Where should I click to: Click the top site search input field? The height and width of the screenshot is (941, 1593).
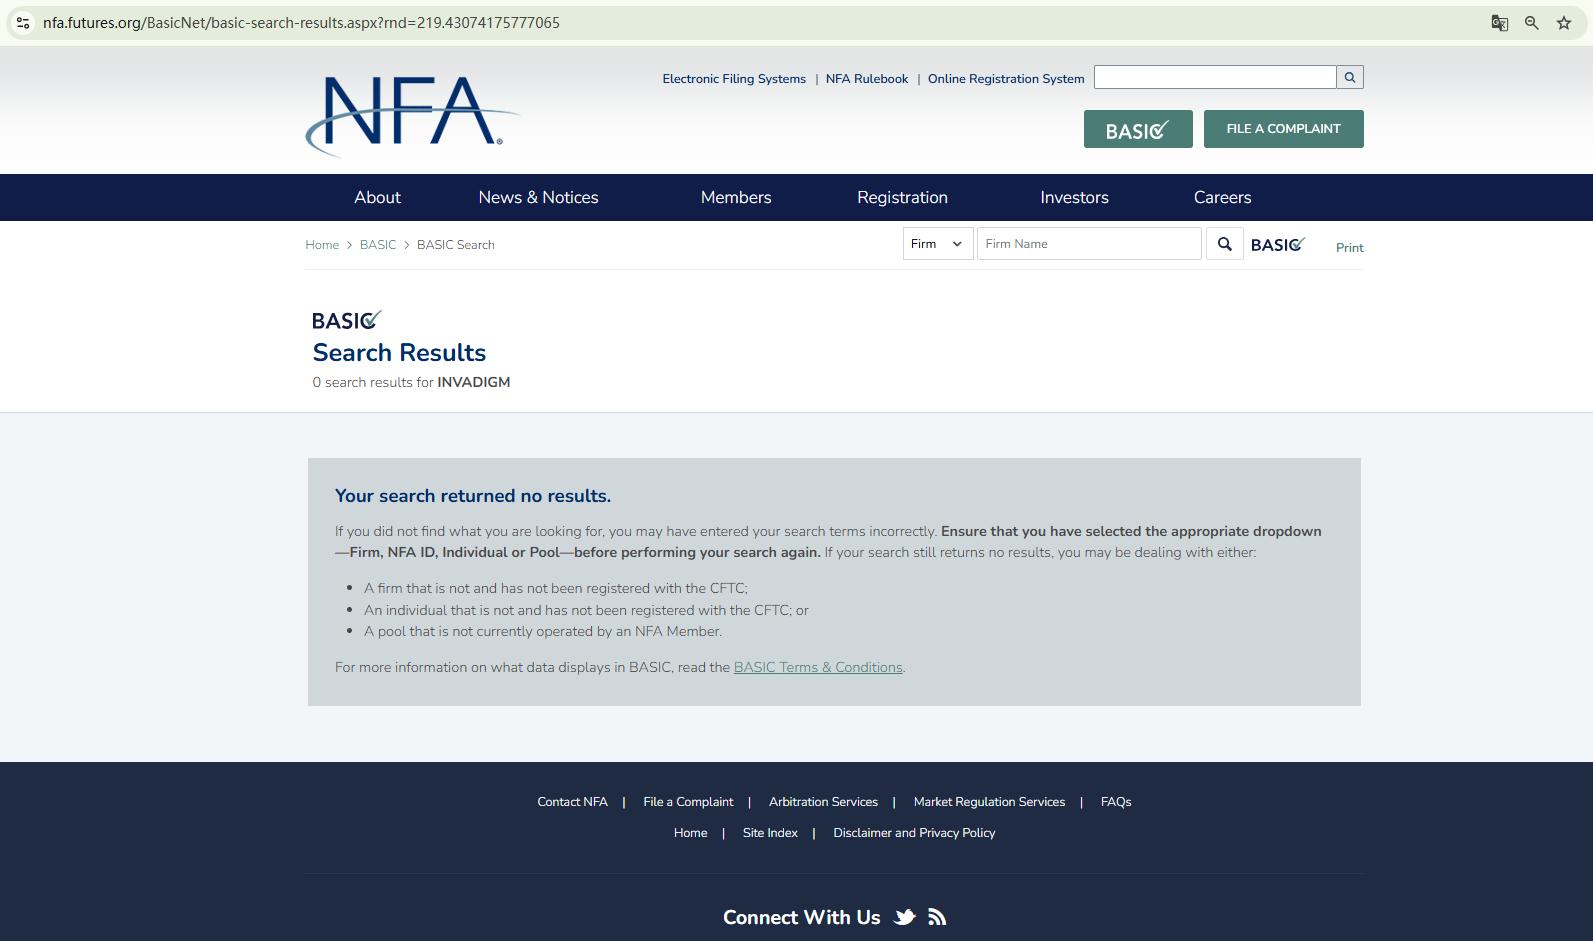(x=1215, y=77)
